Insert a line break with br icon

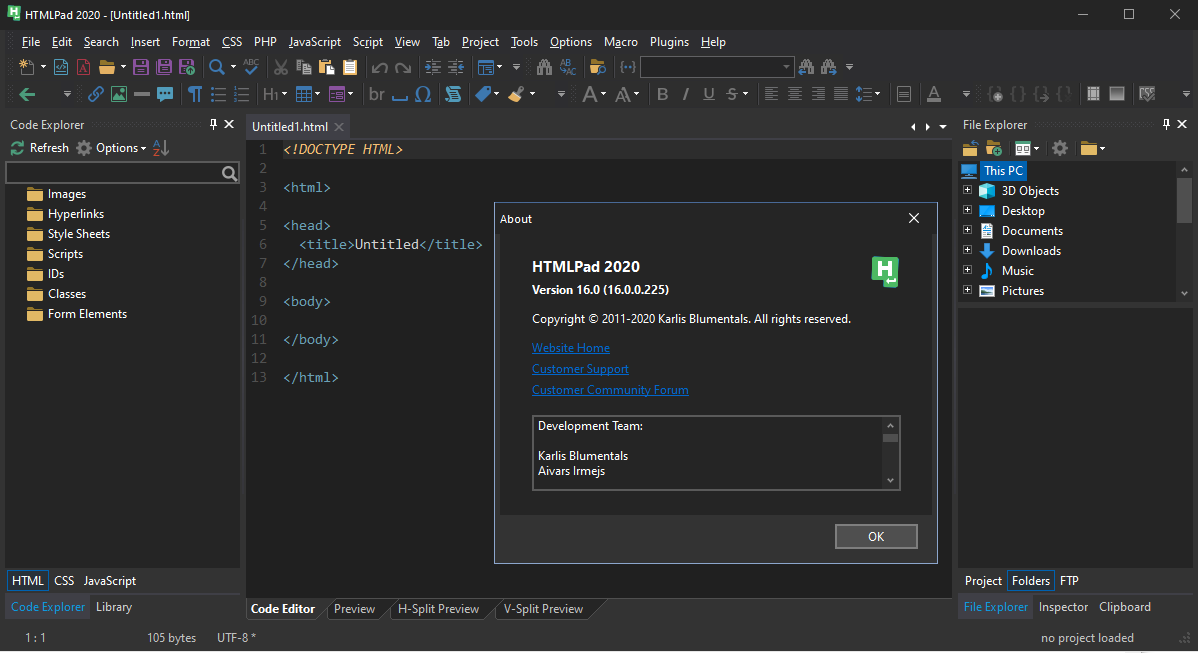377,94
